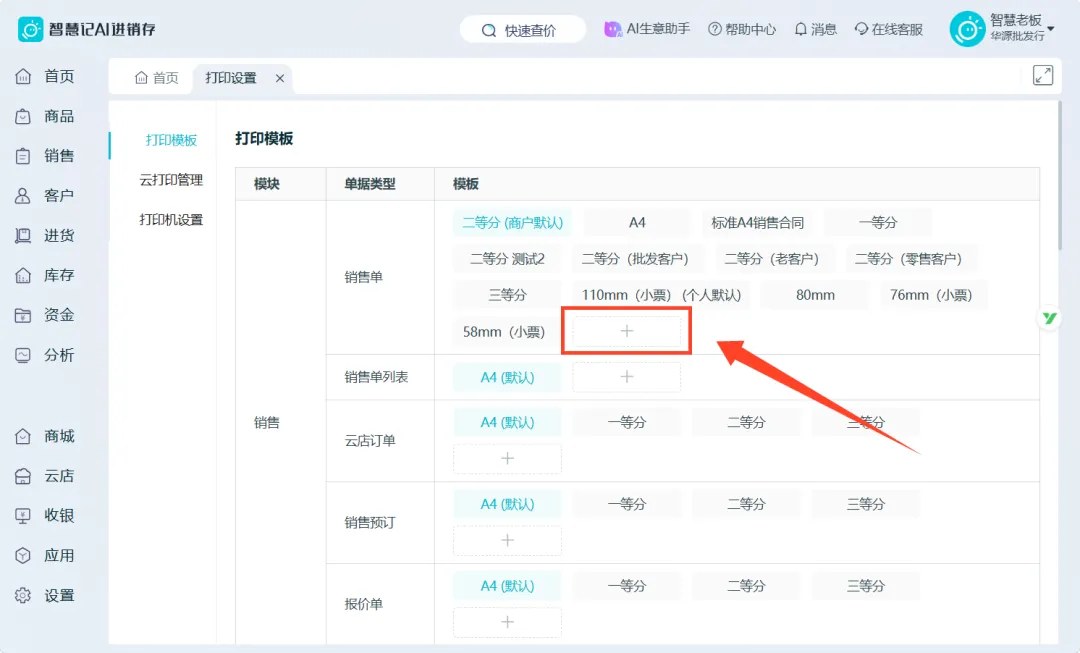The height and width of the screenshot is (653, 1080).
Task: Open the AI生意助手 assistant
Action: tap(647, 29)
